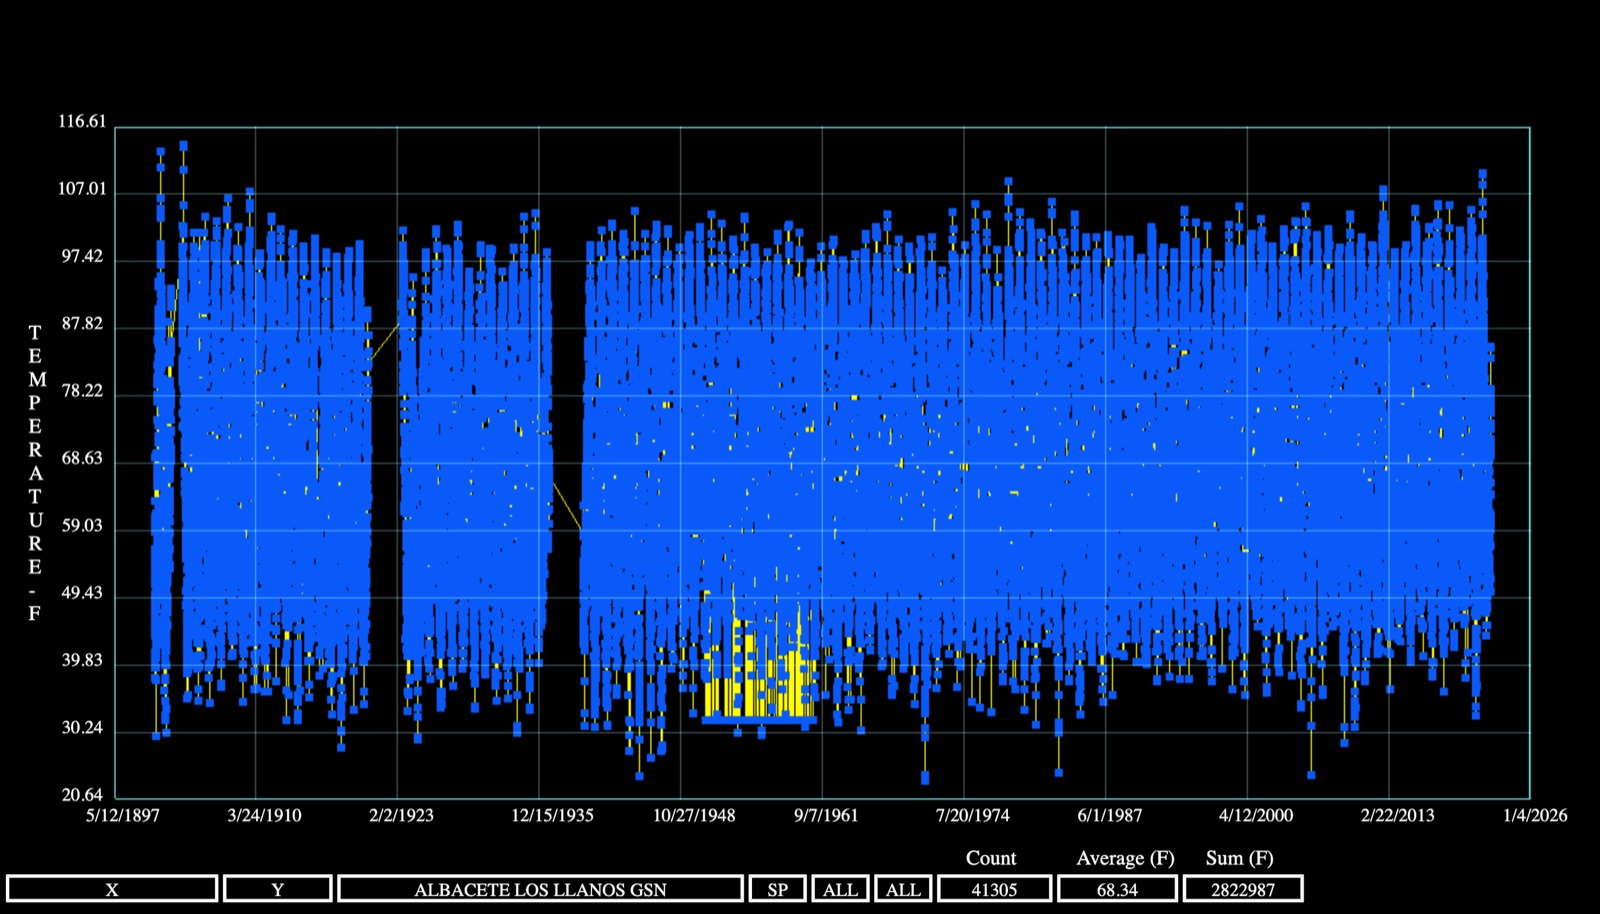The width and height of the screenshot is (1600, 914).
Task: Click the 30.24 y-axis label
Action: pos(82,727)
